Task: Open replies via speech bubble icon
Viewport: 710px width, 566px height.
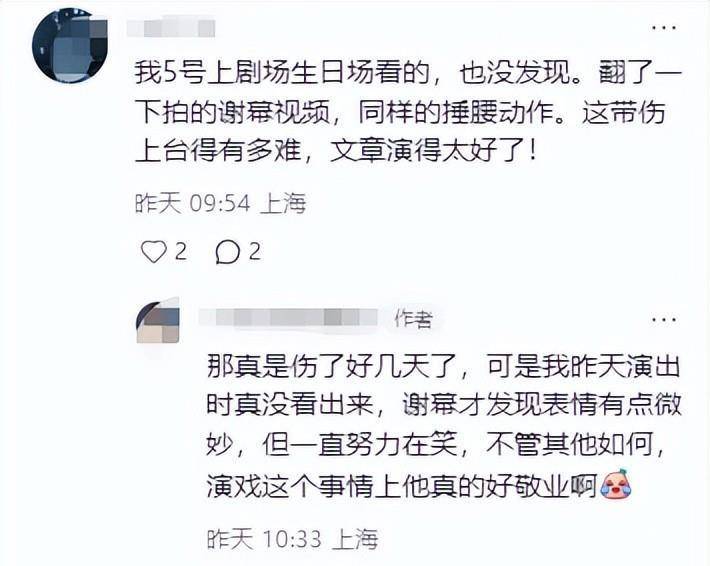Action: click(227, 252)
